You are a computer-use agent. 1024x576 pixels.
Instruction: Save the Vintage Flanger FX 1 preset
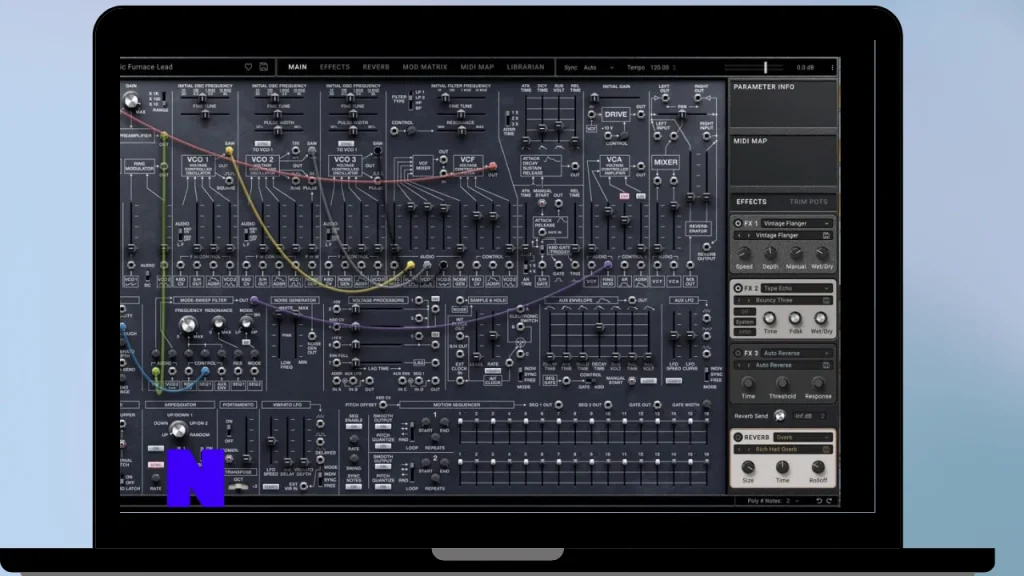pos(826,235)
